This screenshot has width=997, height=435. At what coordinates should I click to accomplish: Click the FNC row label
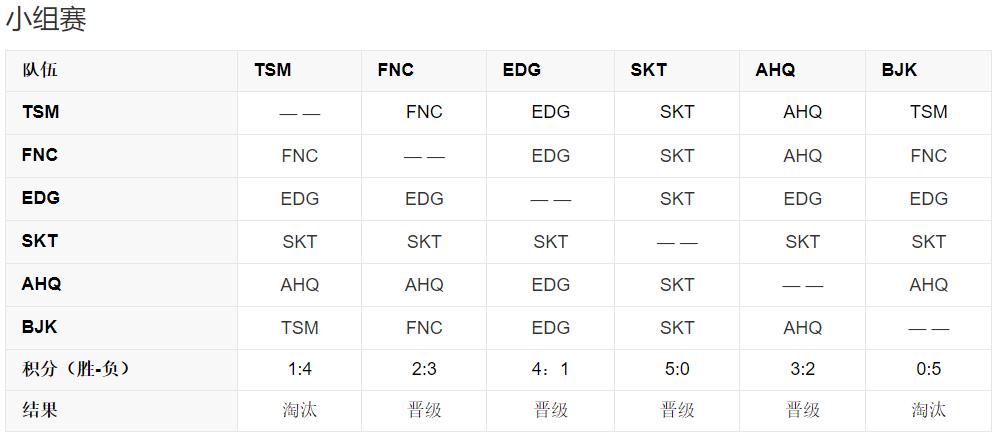pyautogui.click(x=40, y=155)
